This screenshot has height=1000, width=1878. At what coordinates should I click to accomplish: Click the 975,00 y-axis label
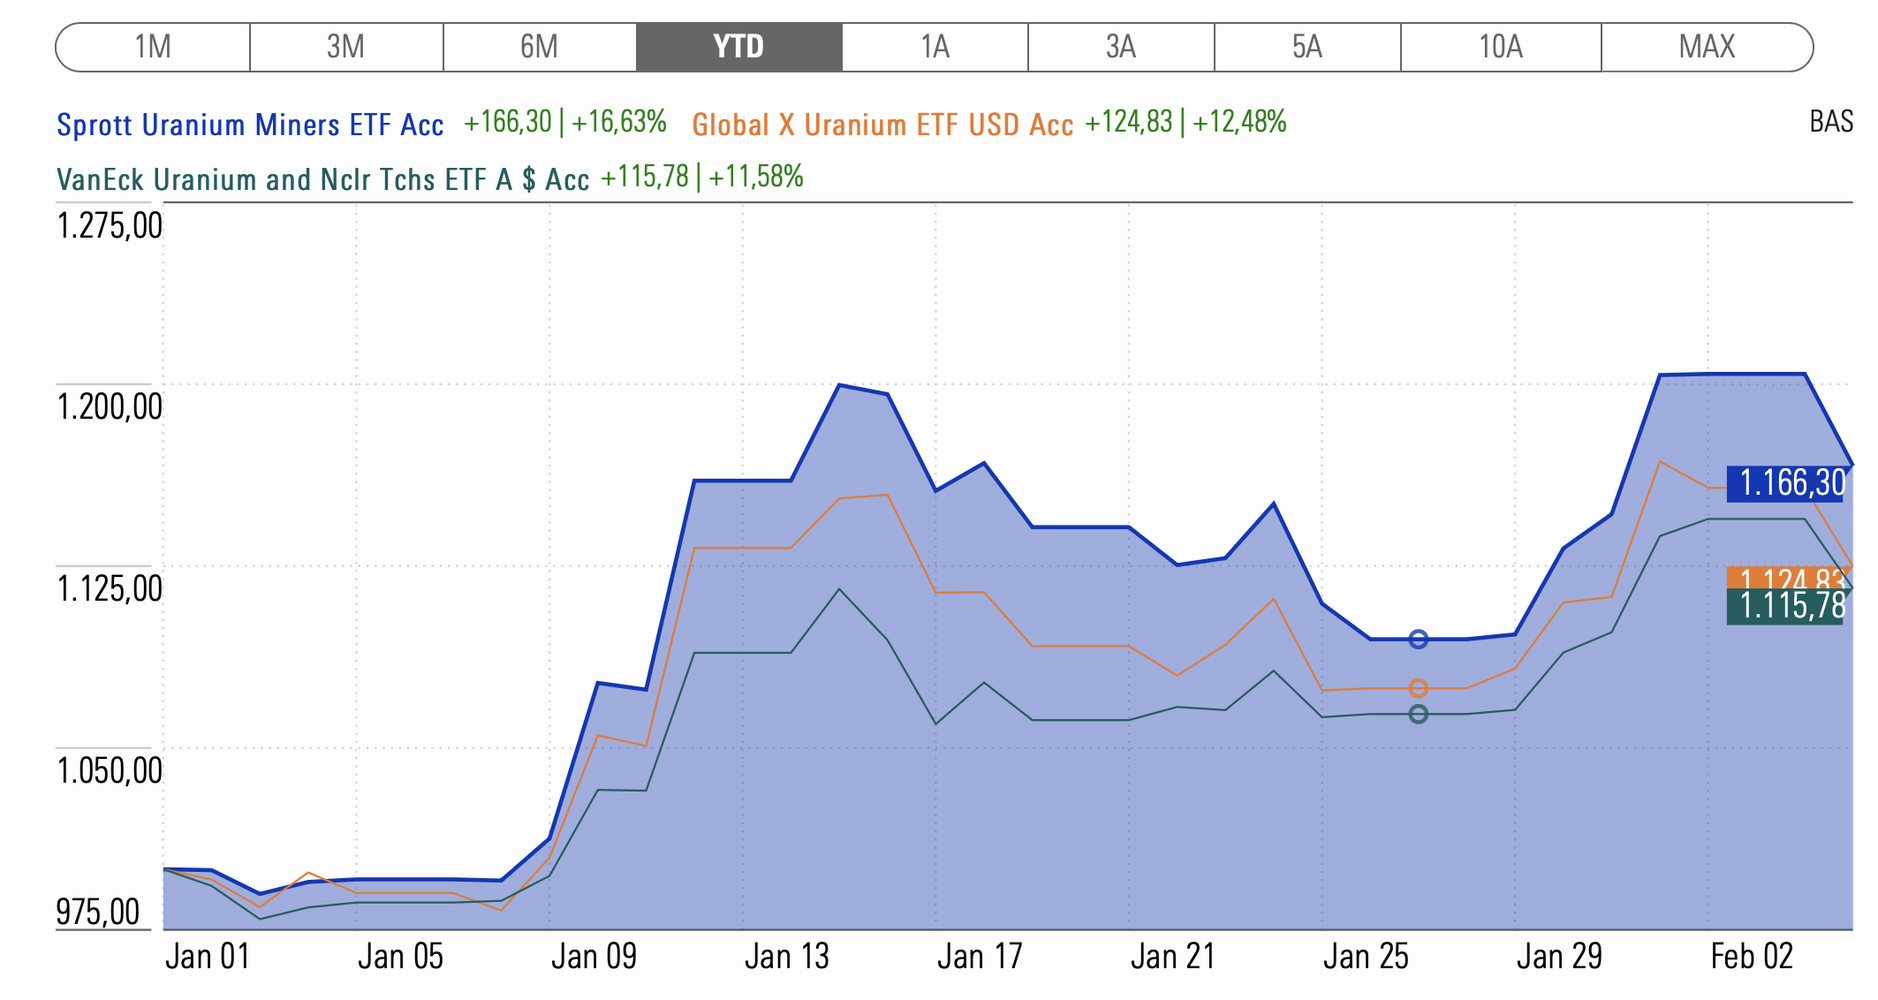click(x=98, y=912)
